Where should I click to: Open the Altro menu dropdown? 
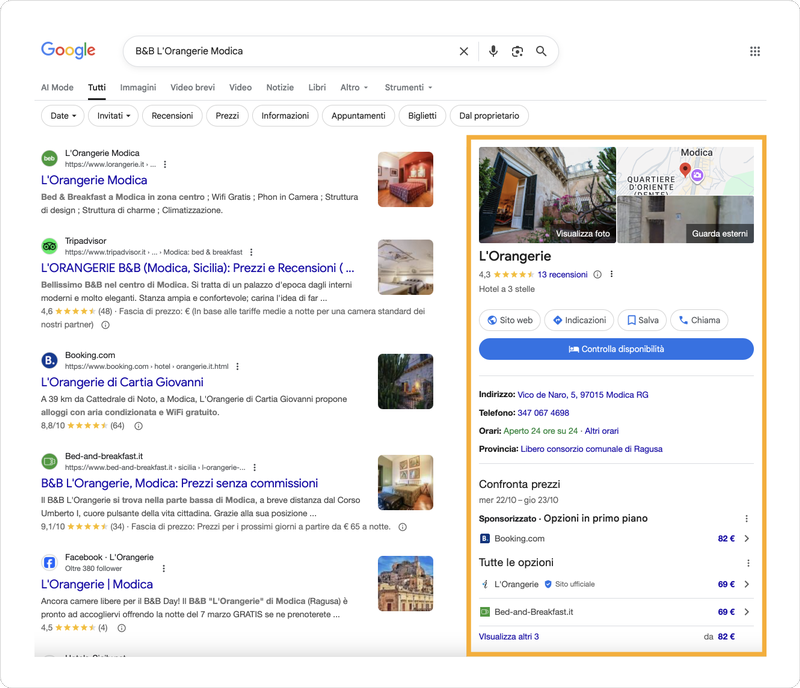tap(354, 88)
